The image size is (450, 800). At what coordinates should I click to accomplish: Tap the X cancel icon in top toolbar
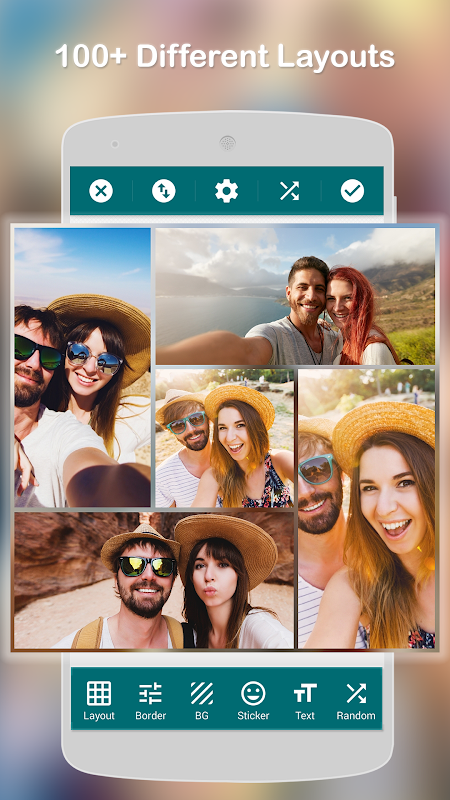tap(101, 191)
